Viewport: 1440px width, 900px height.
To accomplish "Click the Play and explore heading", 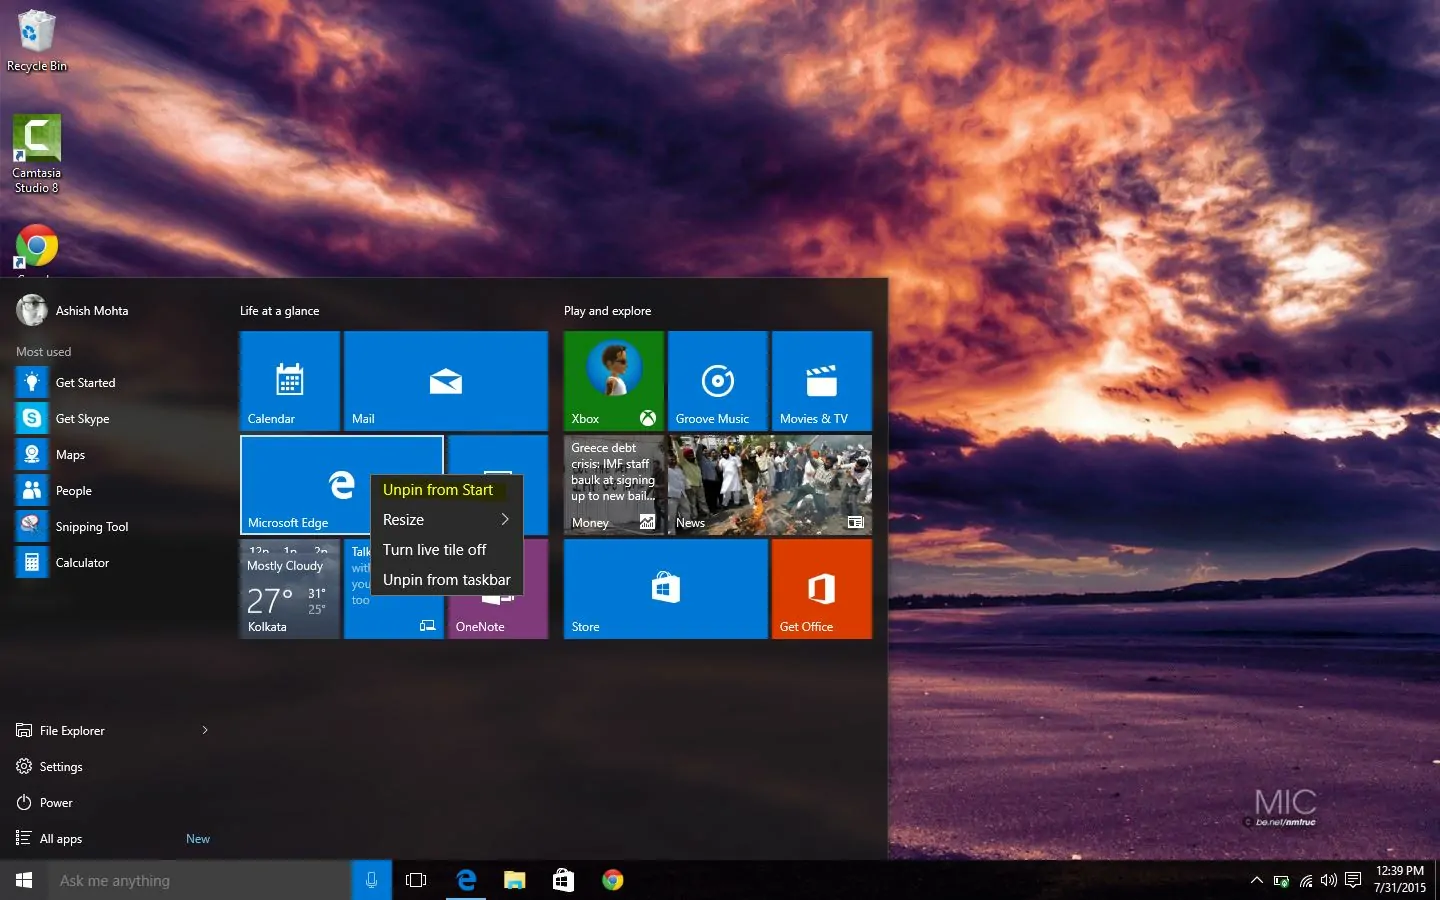I will pos(607,311).
